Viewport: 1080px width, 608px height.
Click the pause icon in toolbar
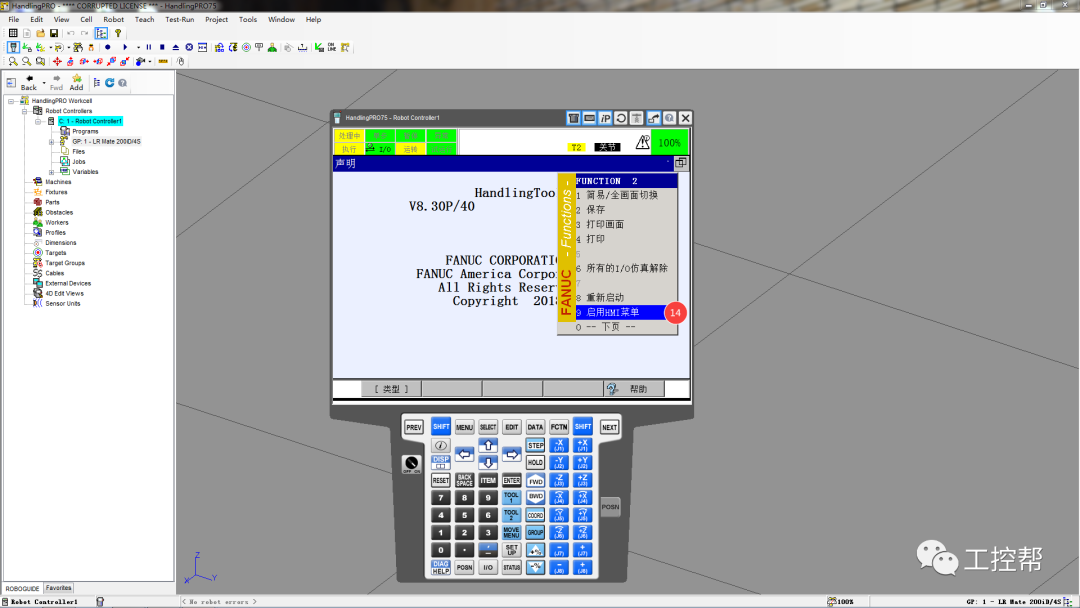[149, 48]
